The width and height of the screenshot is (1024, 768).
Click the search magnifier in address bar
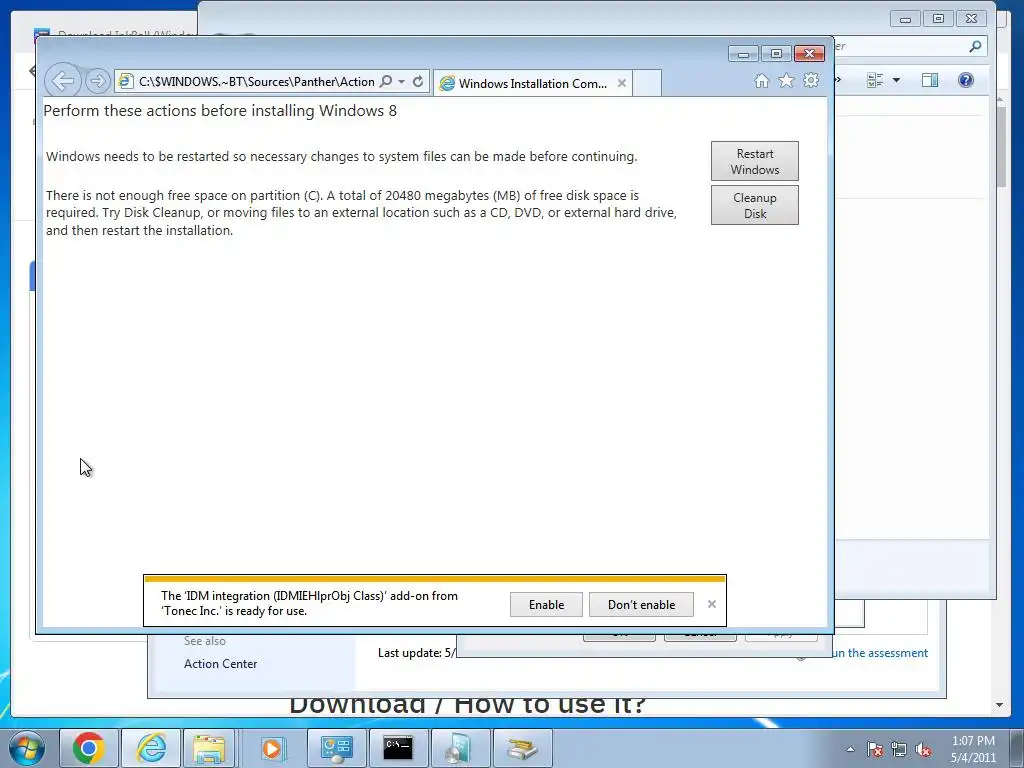coord(386,82)
